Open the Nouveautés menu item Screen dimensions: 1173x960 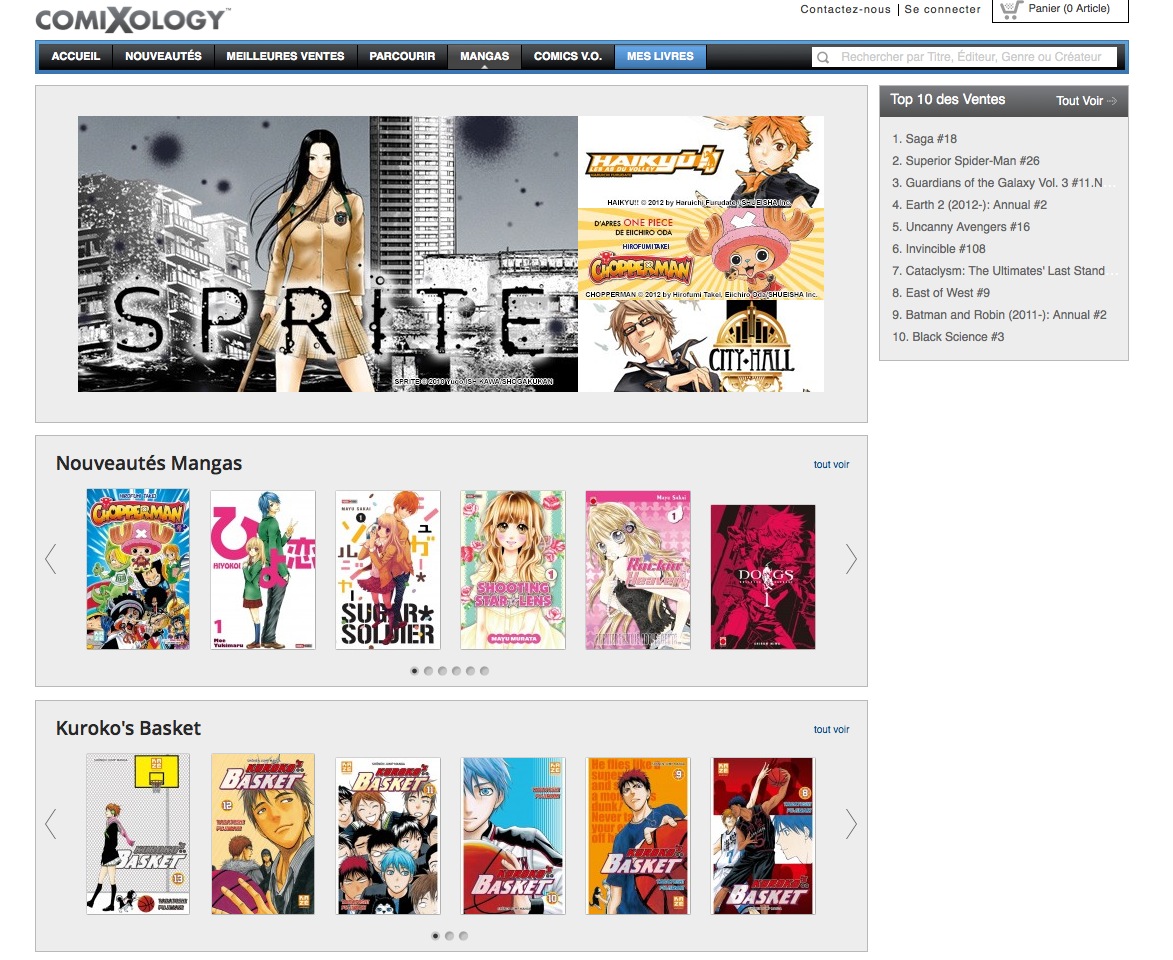coord(163,56)
